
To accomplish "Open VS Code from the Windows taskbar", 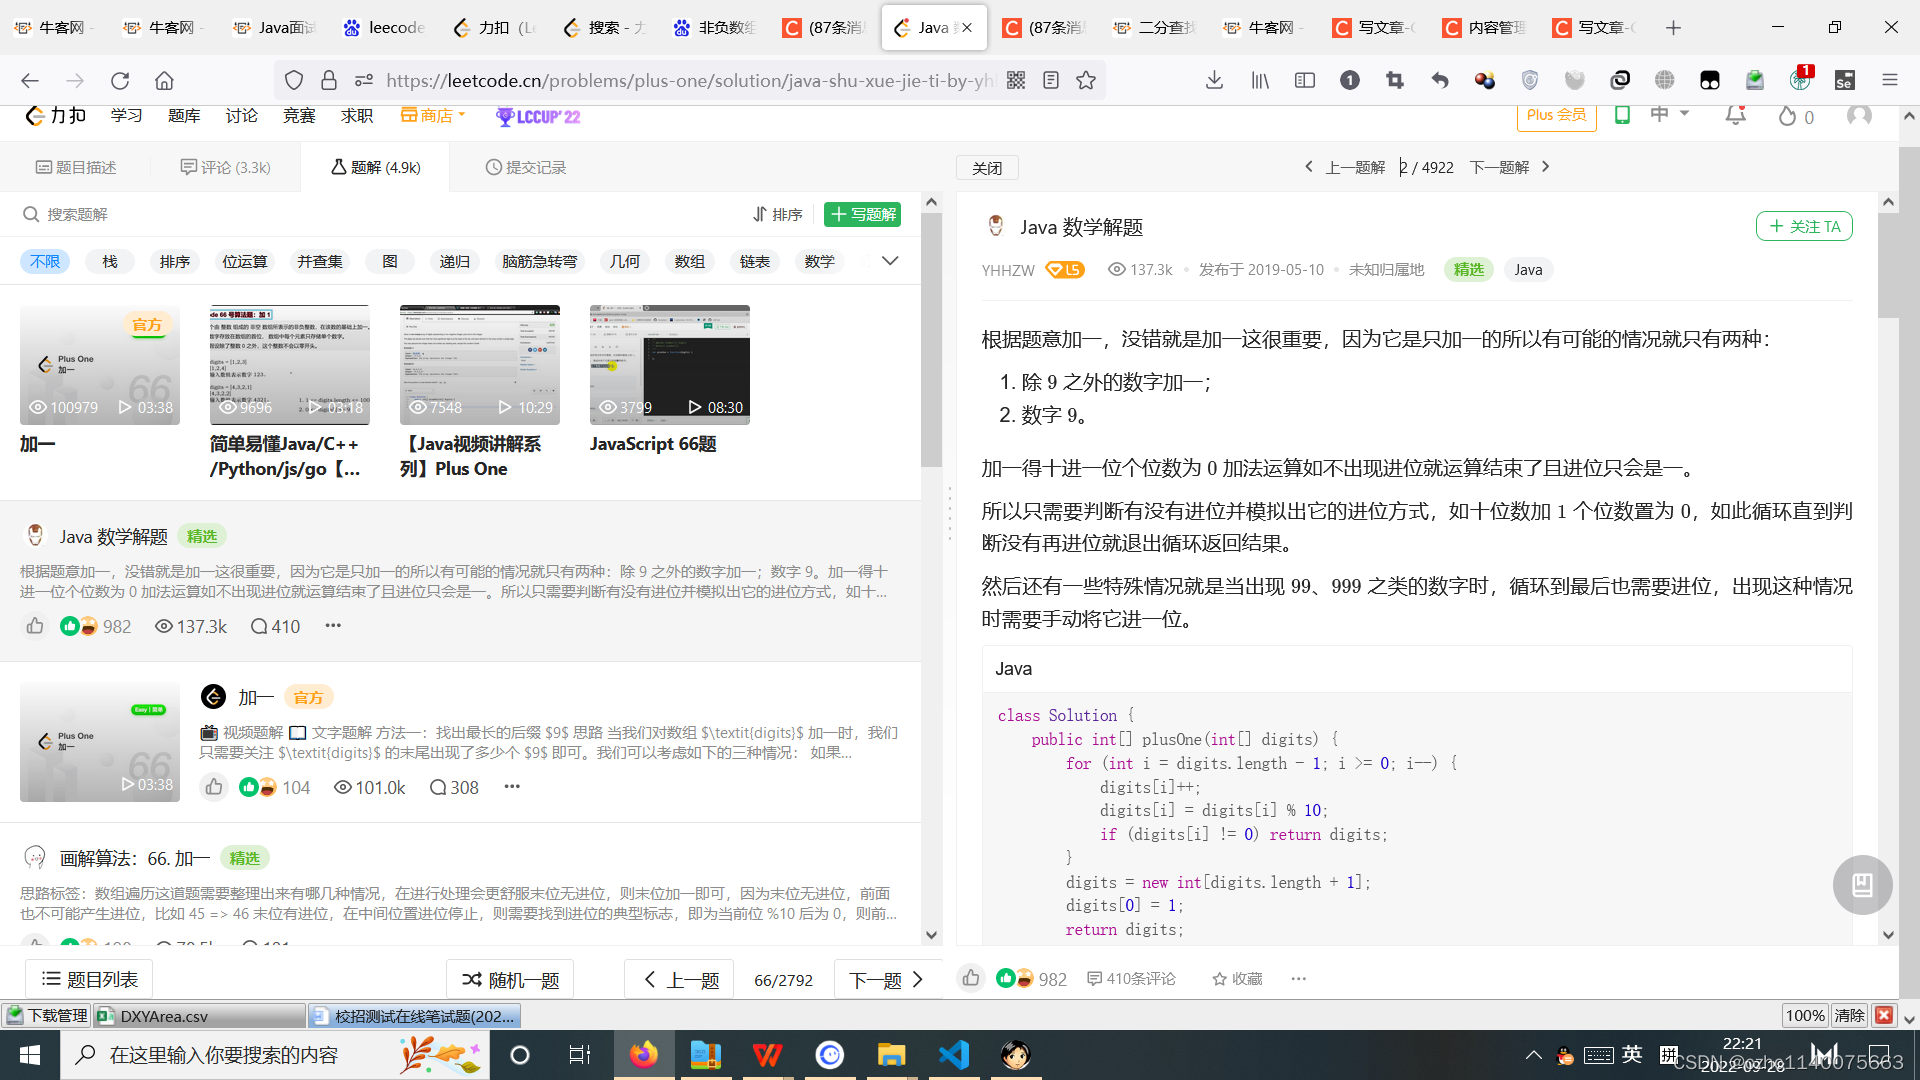I will [953, 1055].
